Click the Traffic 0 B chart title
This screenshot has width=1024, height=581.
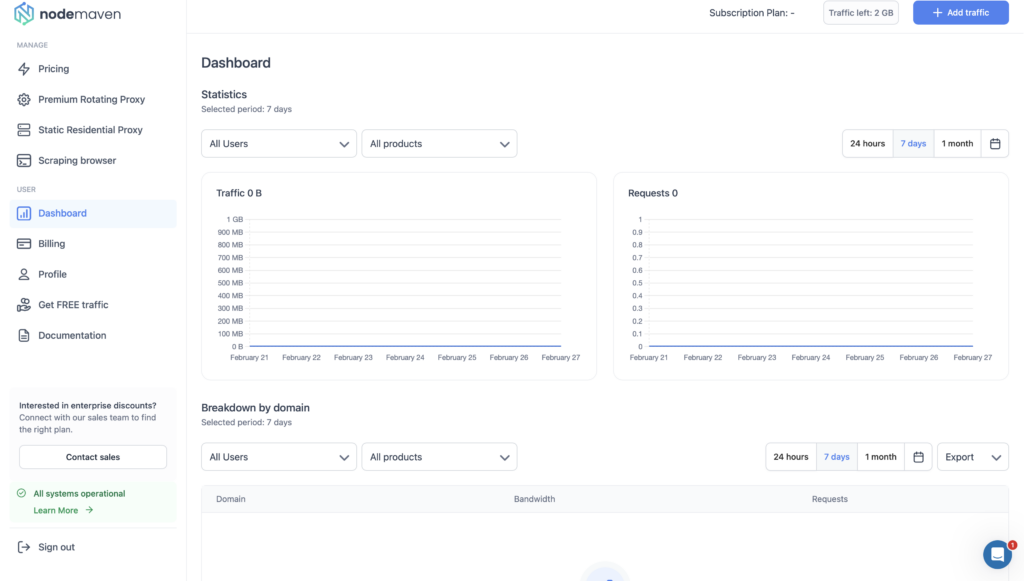click(x=239, y=193)
